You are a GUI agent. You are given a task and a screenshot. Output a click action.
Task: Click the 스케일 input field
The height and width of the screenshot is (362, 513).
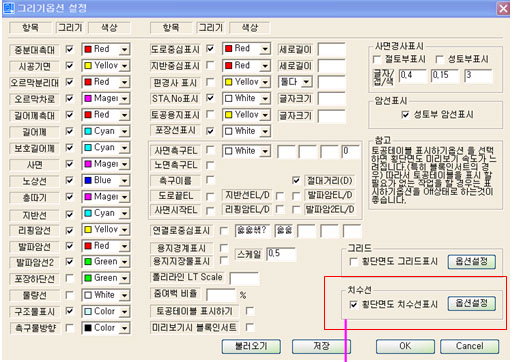pos(281,254)
